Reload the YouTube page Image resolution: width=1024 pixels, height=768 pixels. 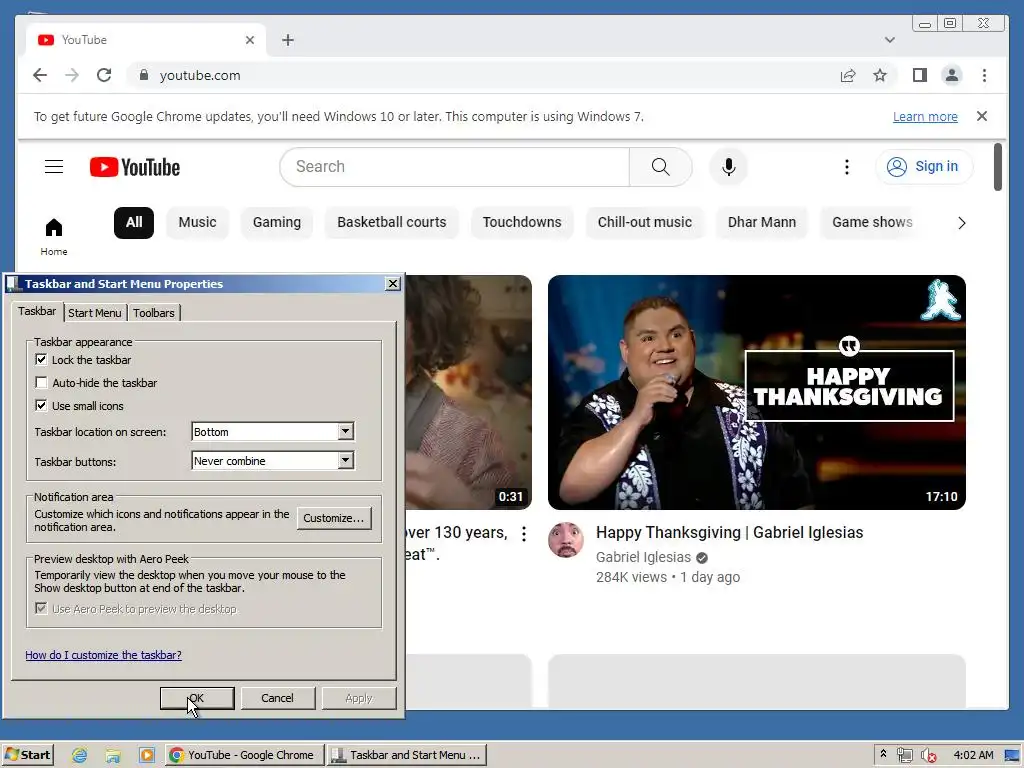[104, 75]
